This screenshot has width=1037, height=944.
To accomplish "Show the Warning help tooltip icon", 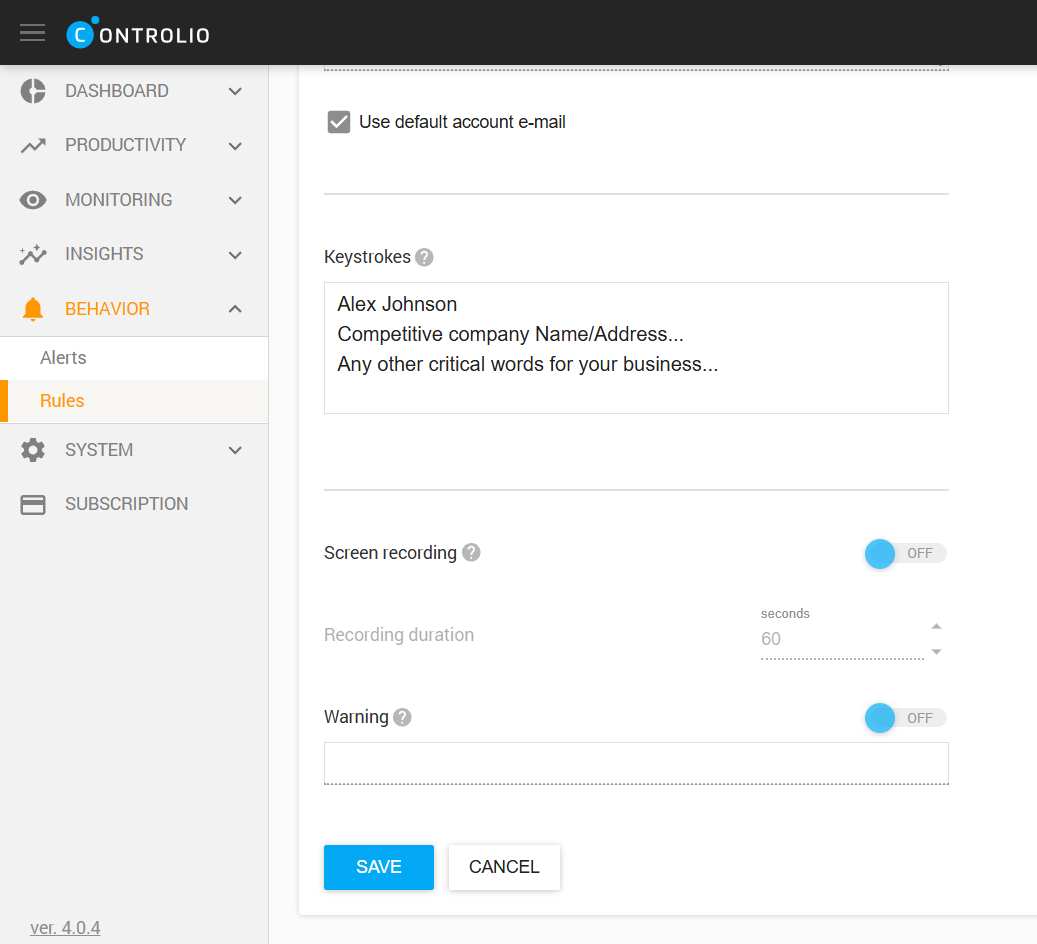I will click(402, 717).
